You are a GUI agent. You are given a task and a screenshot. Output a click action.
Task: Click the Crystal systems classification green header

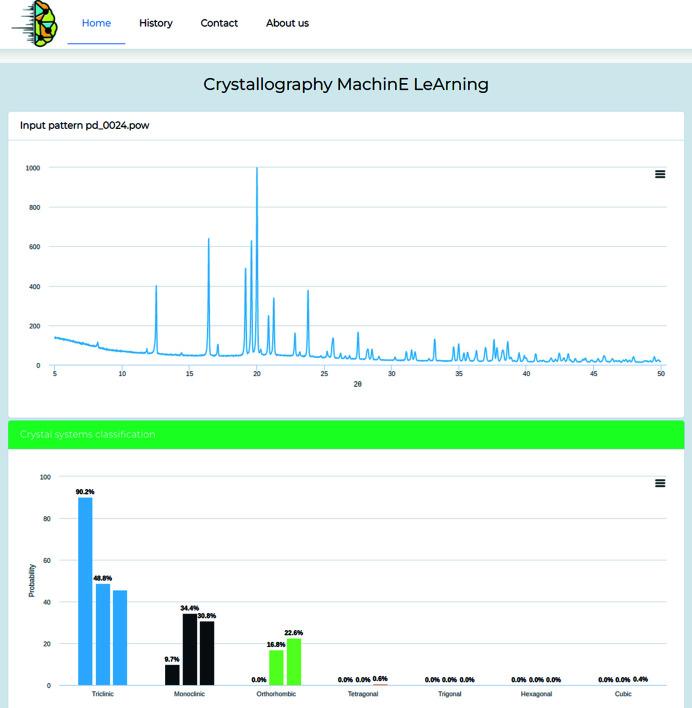[x=346, y=434]
